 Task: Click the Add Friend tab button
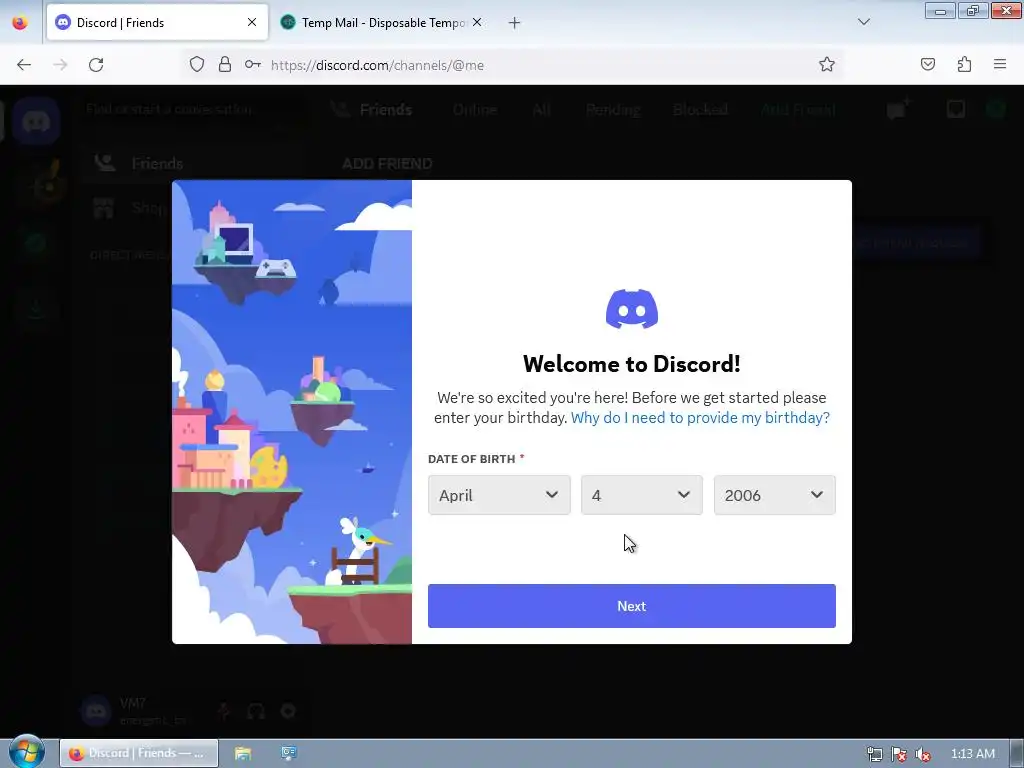pos(798,110)
